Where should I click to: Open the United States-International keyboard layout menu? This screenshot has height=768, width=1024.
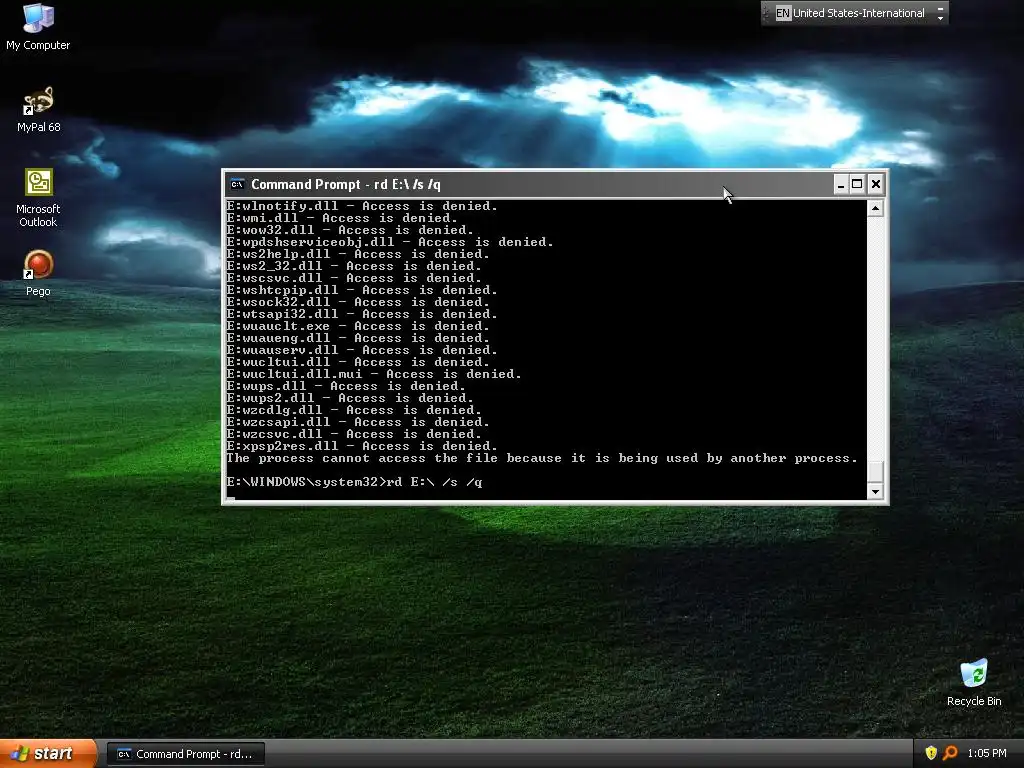[859, 13]
